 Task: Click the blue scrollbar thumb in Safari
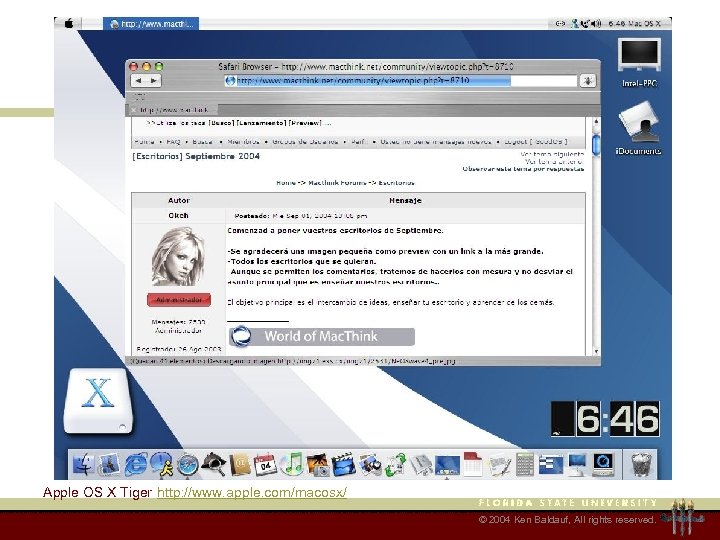[x=596, y=145]
